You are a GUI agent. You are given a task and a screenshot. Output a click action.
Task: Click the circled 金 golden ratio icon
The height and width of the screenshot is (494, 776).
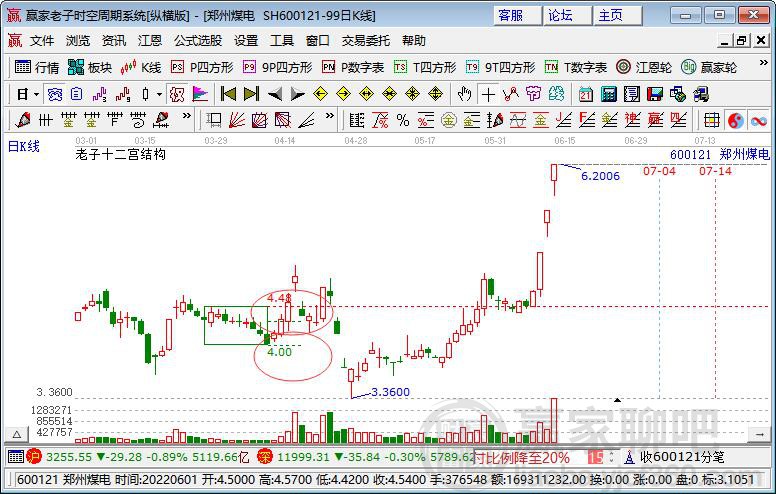pos(448,120)
